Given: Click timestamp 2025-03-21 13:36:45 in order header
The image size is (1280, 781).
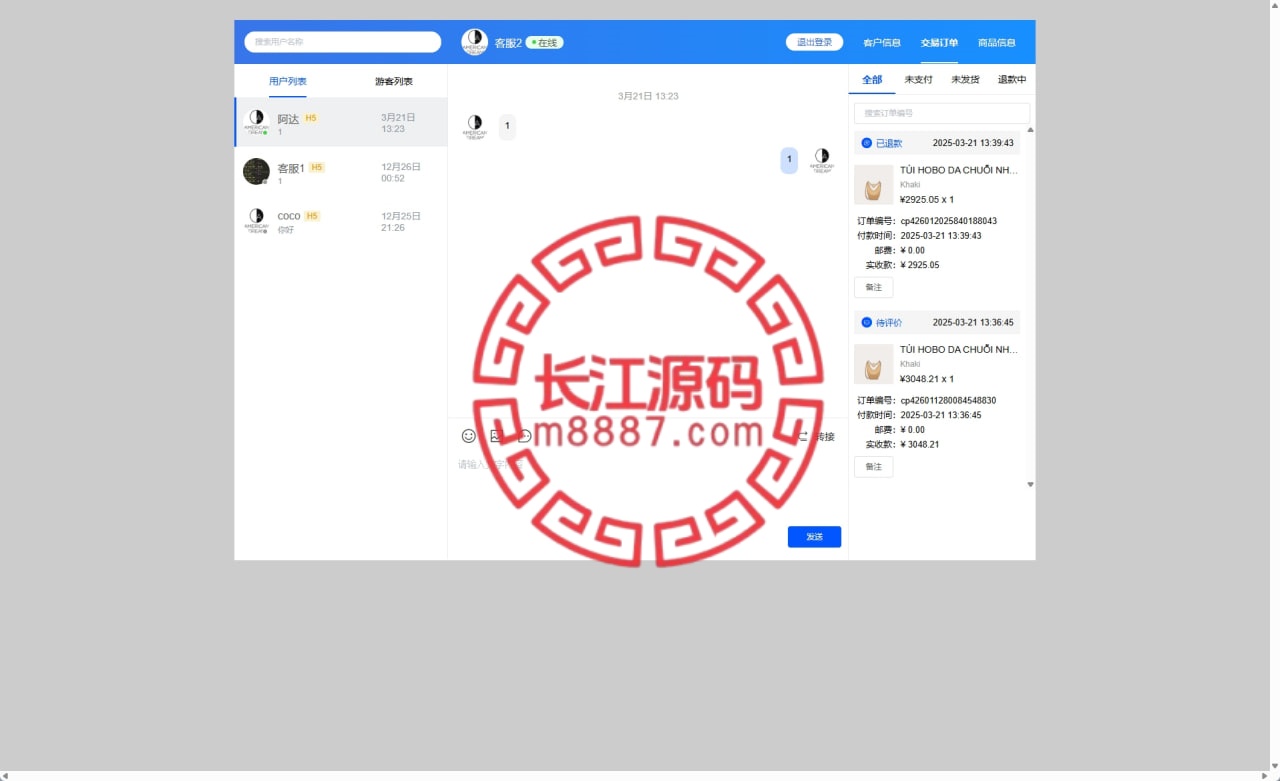Looking at the screenshot, I should (x=973, y=322).
